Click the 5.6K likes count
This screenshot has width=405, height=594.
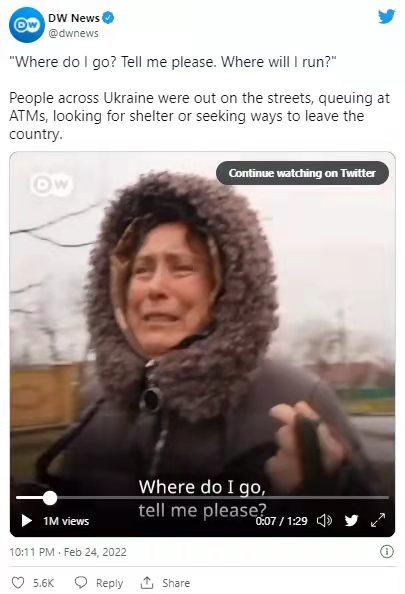(44, 583)
